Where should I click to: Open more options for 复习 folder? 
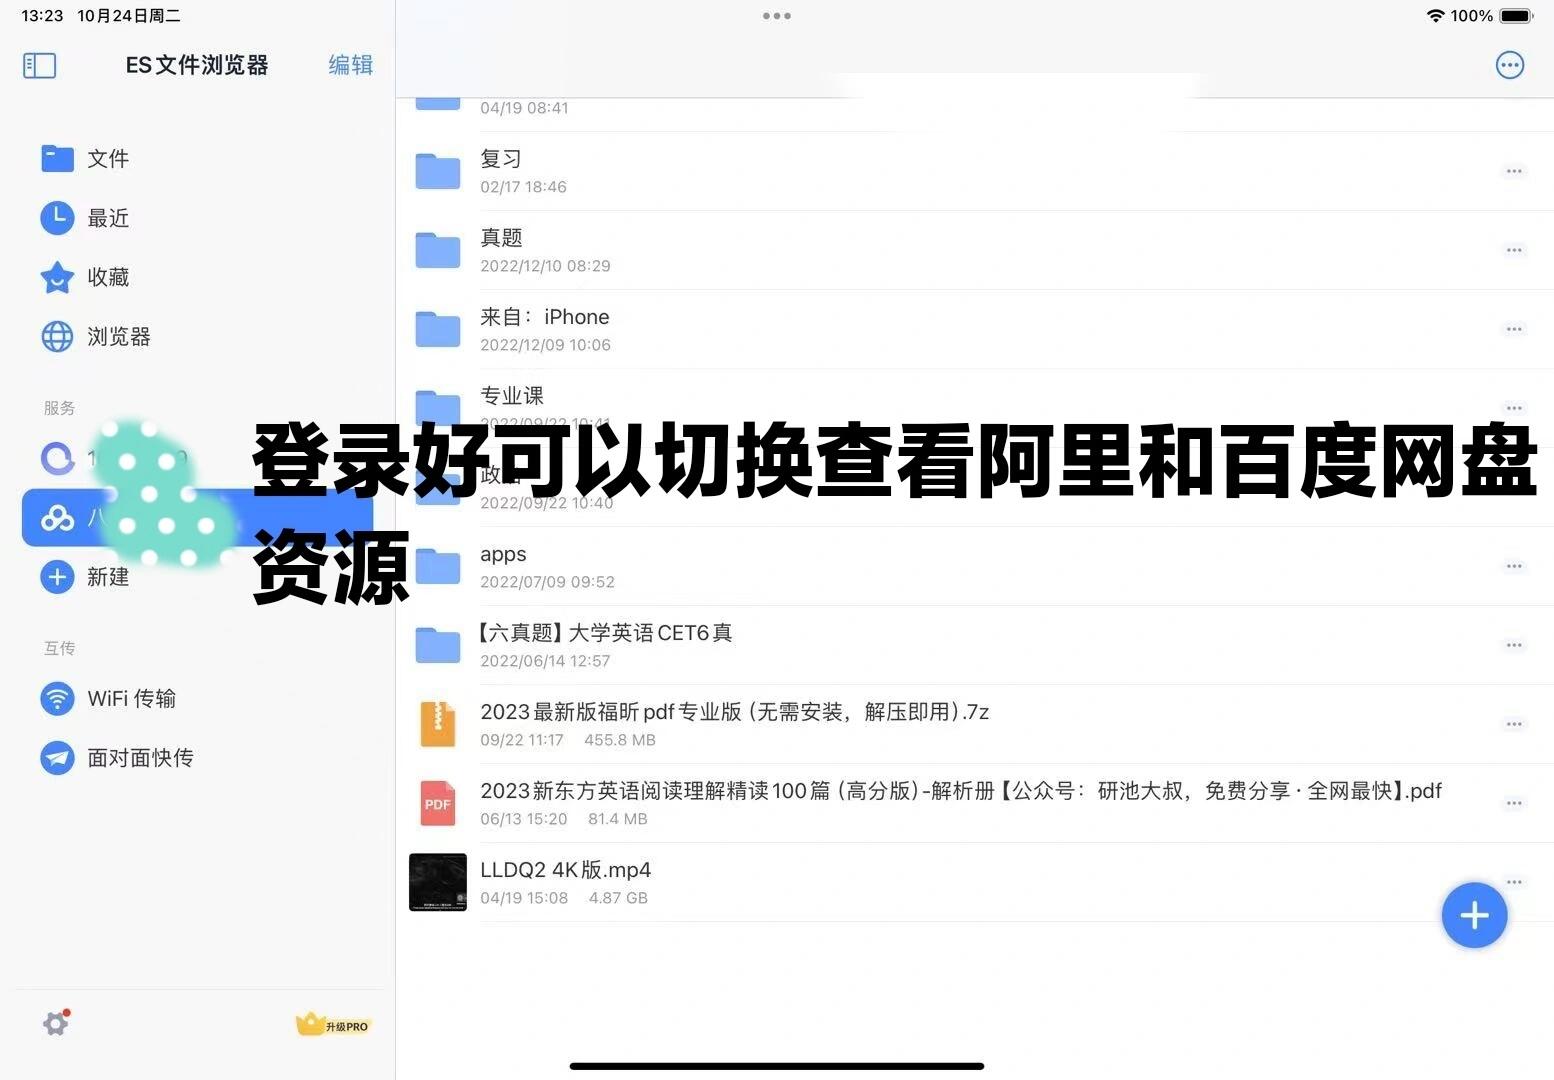(x=1514, y=171)
